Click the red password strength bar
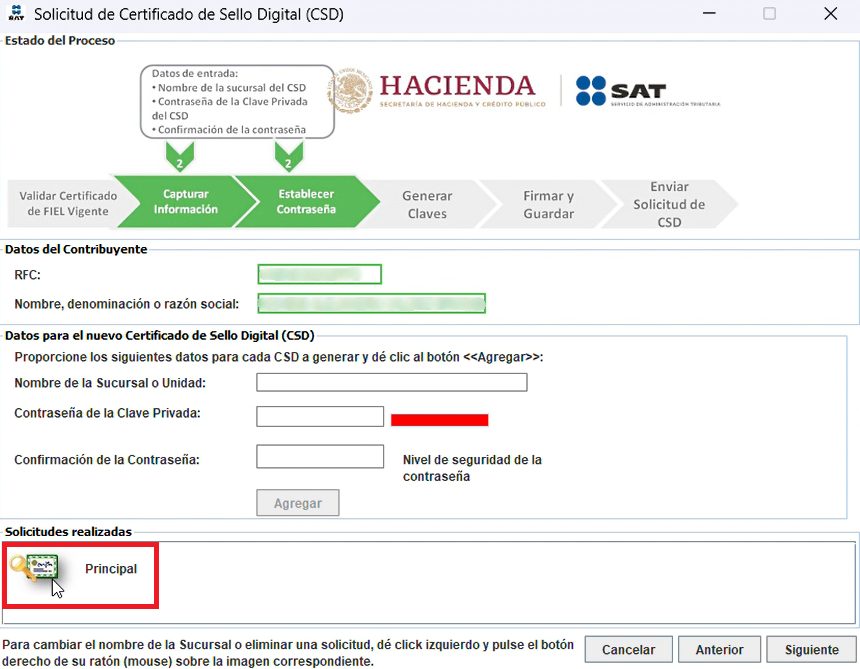The image size is (860, 669). click(x=439, y=420)
